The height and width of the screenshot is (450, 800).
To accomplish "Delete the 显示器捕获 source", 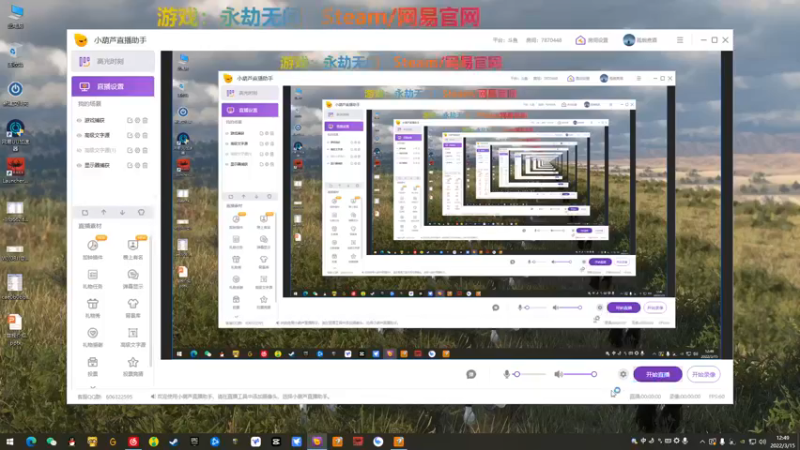I will pyautogui.click(x=145, y=165).
